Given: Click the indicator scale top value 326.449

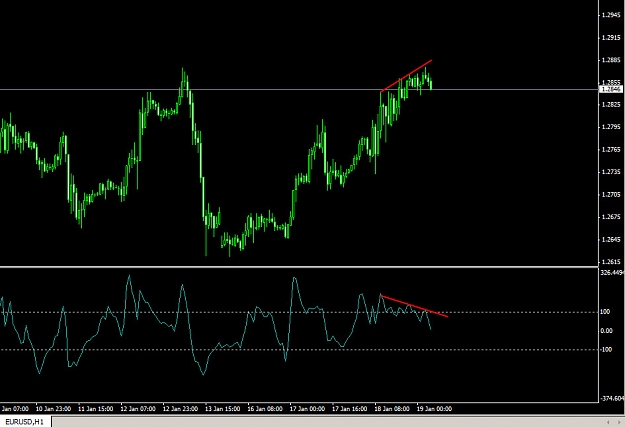Looking at the screenshot, I should click(x=612, y=272).
